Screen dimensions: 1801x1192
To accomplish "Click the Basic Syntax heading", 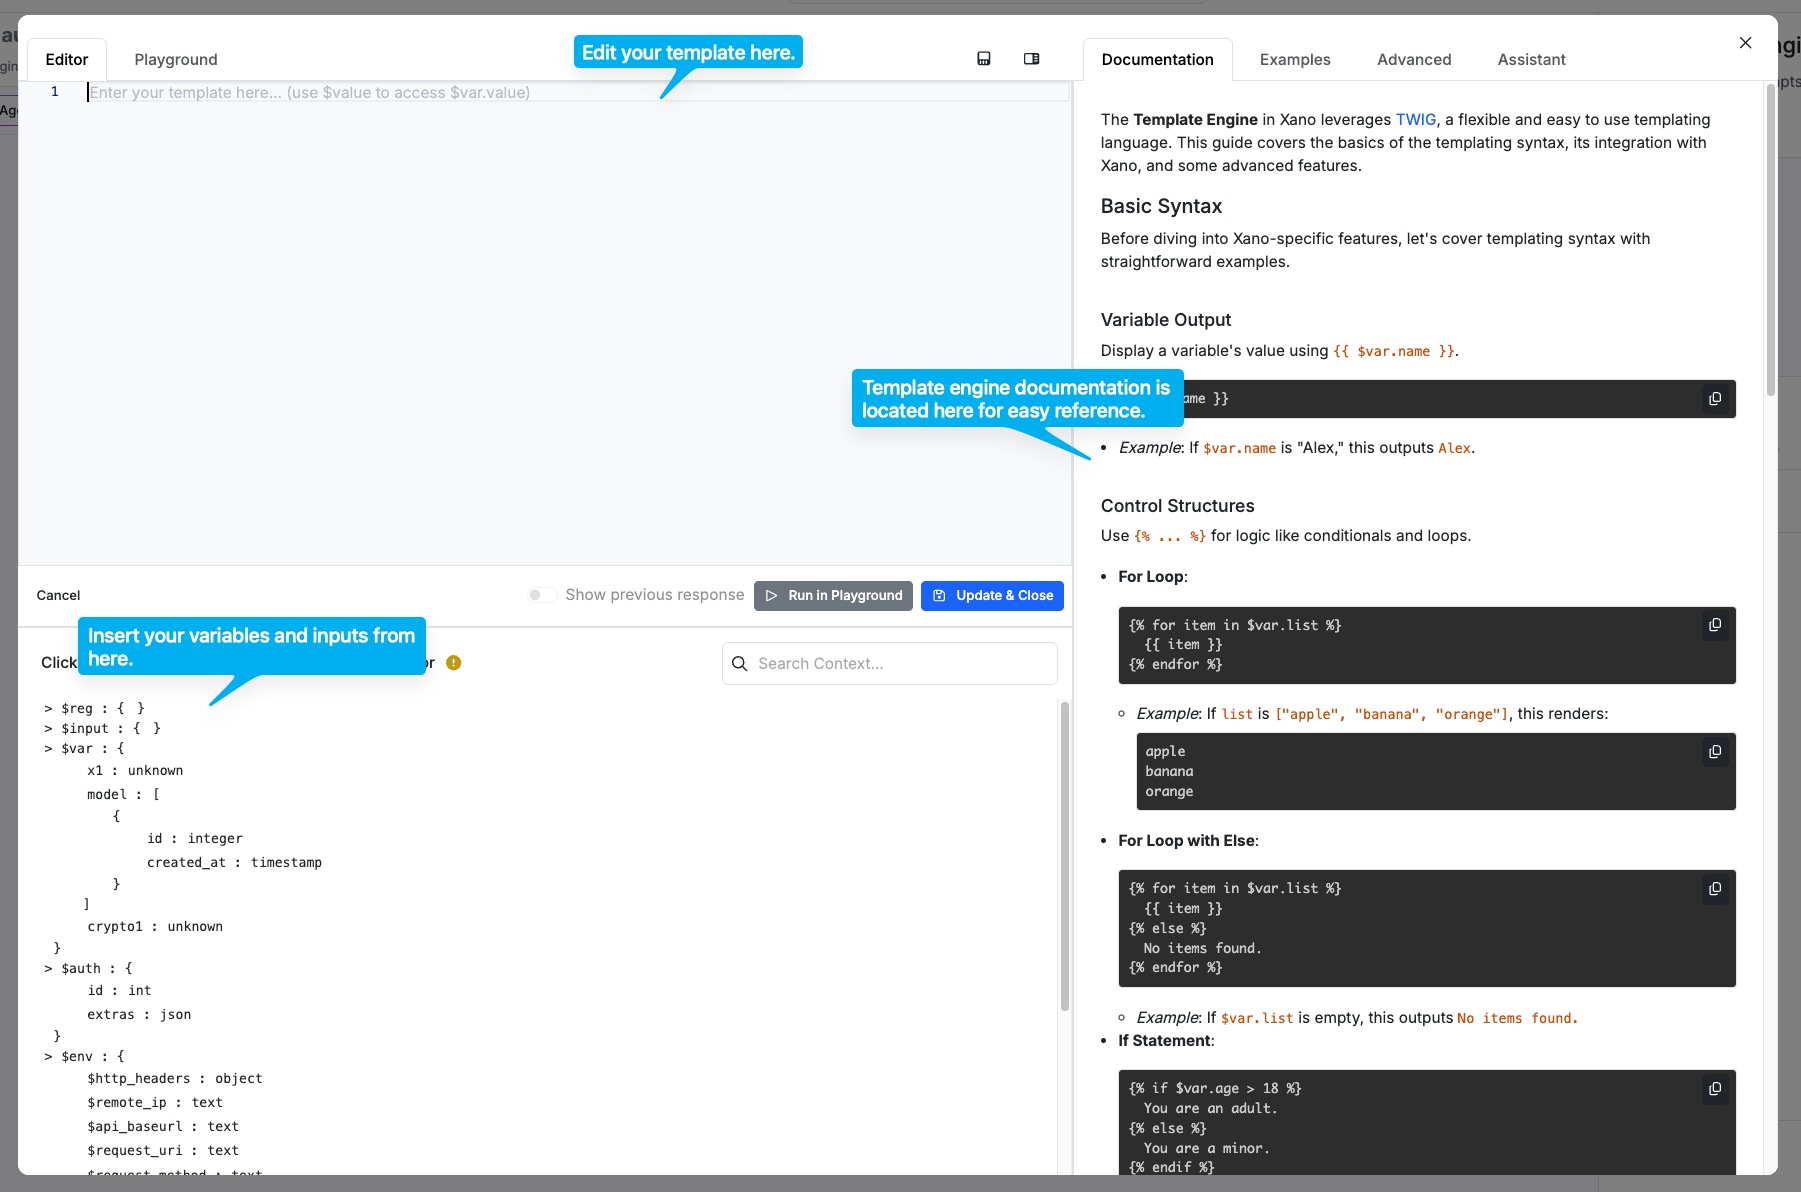I will point(1161,206).
